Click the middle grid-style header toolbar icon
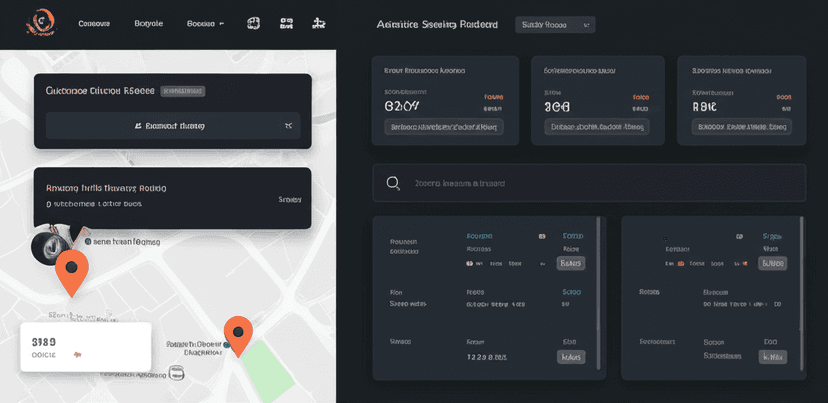828x403 pixels. pyautogui.click(x=286, y=23)
